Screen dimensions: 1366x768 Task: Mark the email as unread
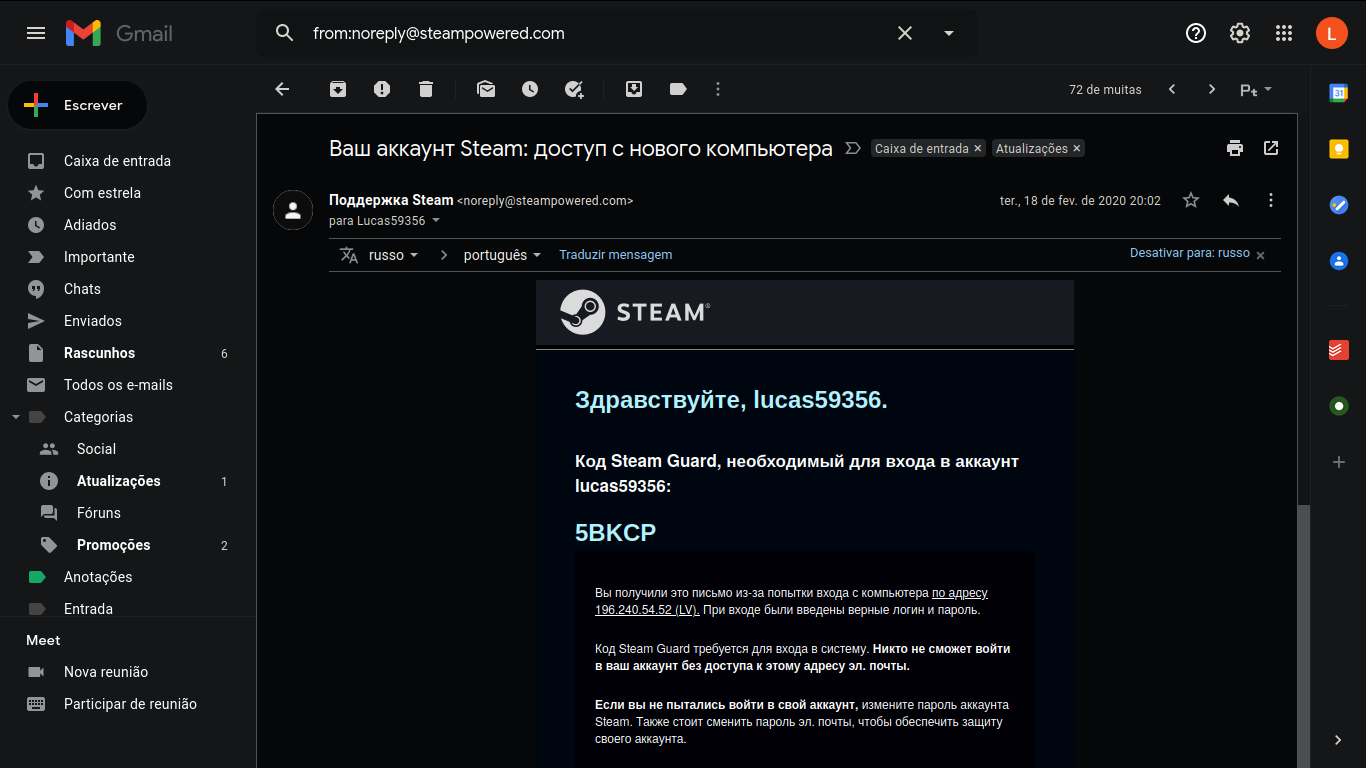click(486, 89)
